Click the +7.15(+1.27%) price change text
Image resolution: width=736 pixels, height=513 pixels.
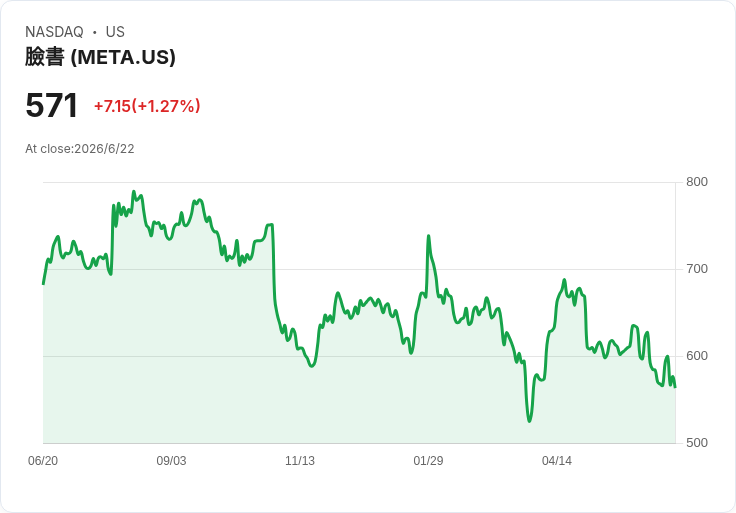(147, 106)
